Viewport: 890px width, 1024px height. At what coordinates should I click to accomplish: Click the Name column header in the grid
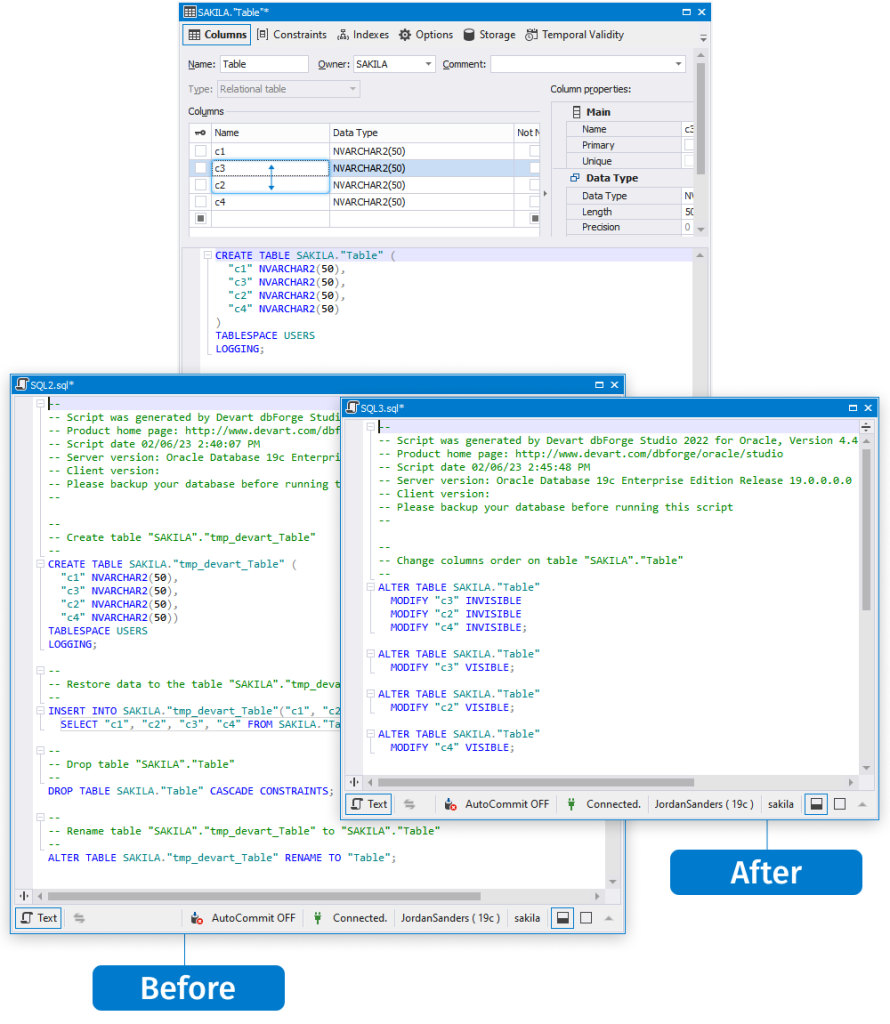(x=270, y=133)
